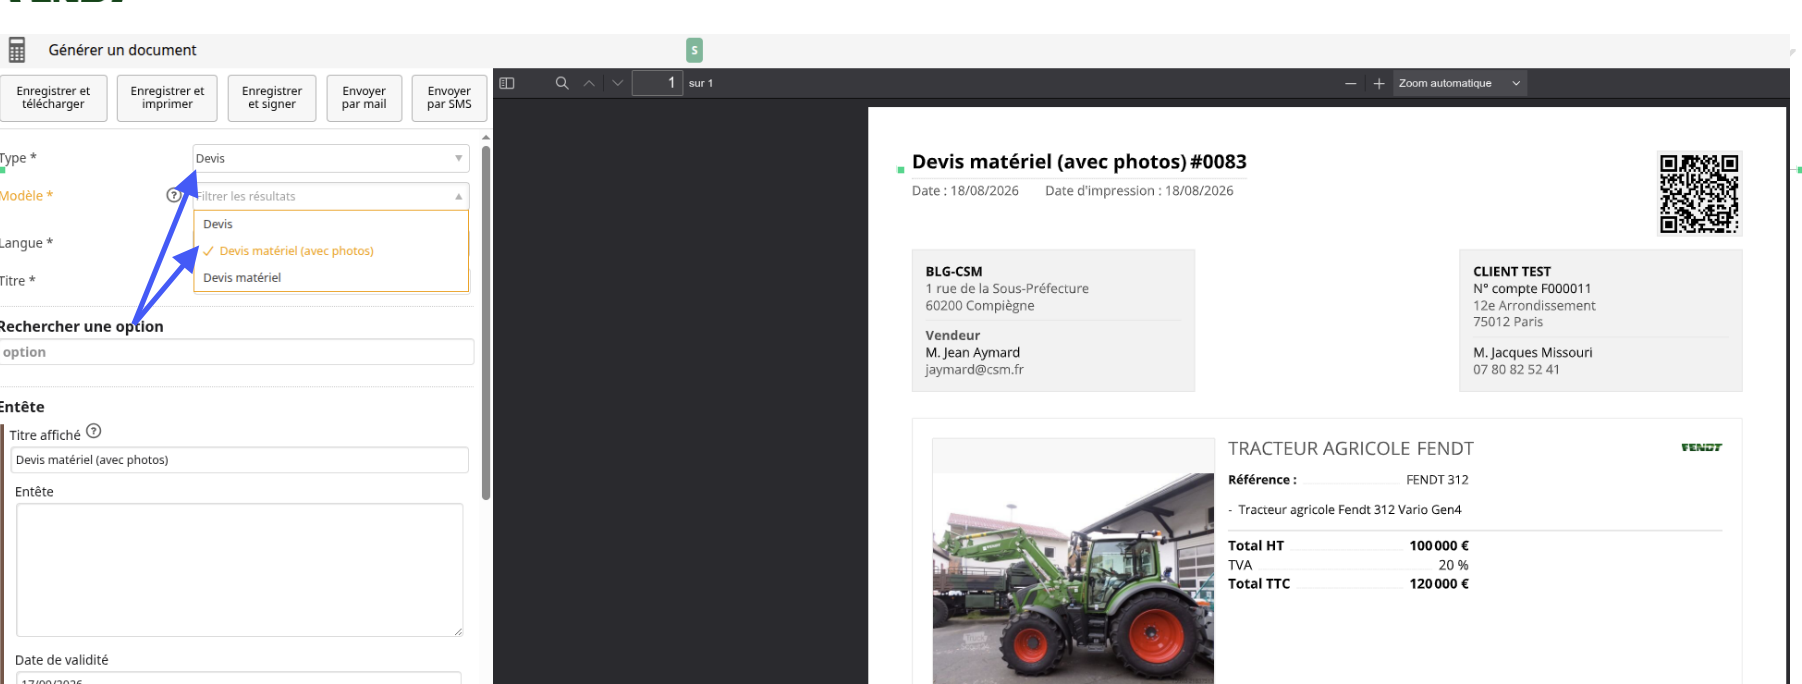
Task: Click the Entête text area
Action: [239, 570]
